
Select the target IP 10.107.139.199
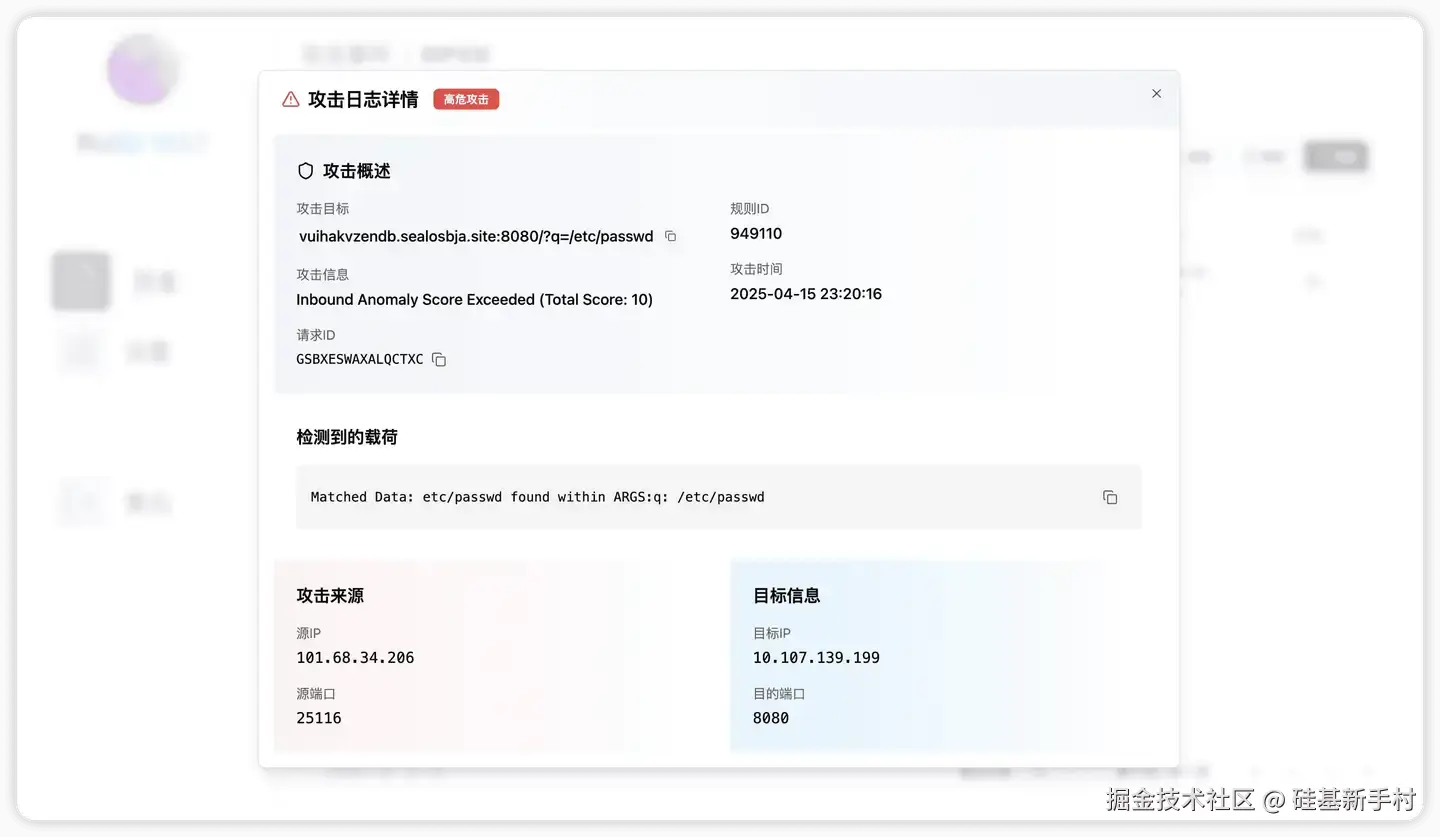(815, 657)
